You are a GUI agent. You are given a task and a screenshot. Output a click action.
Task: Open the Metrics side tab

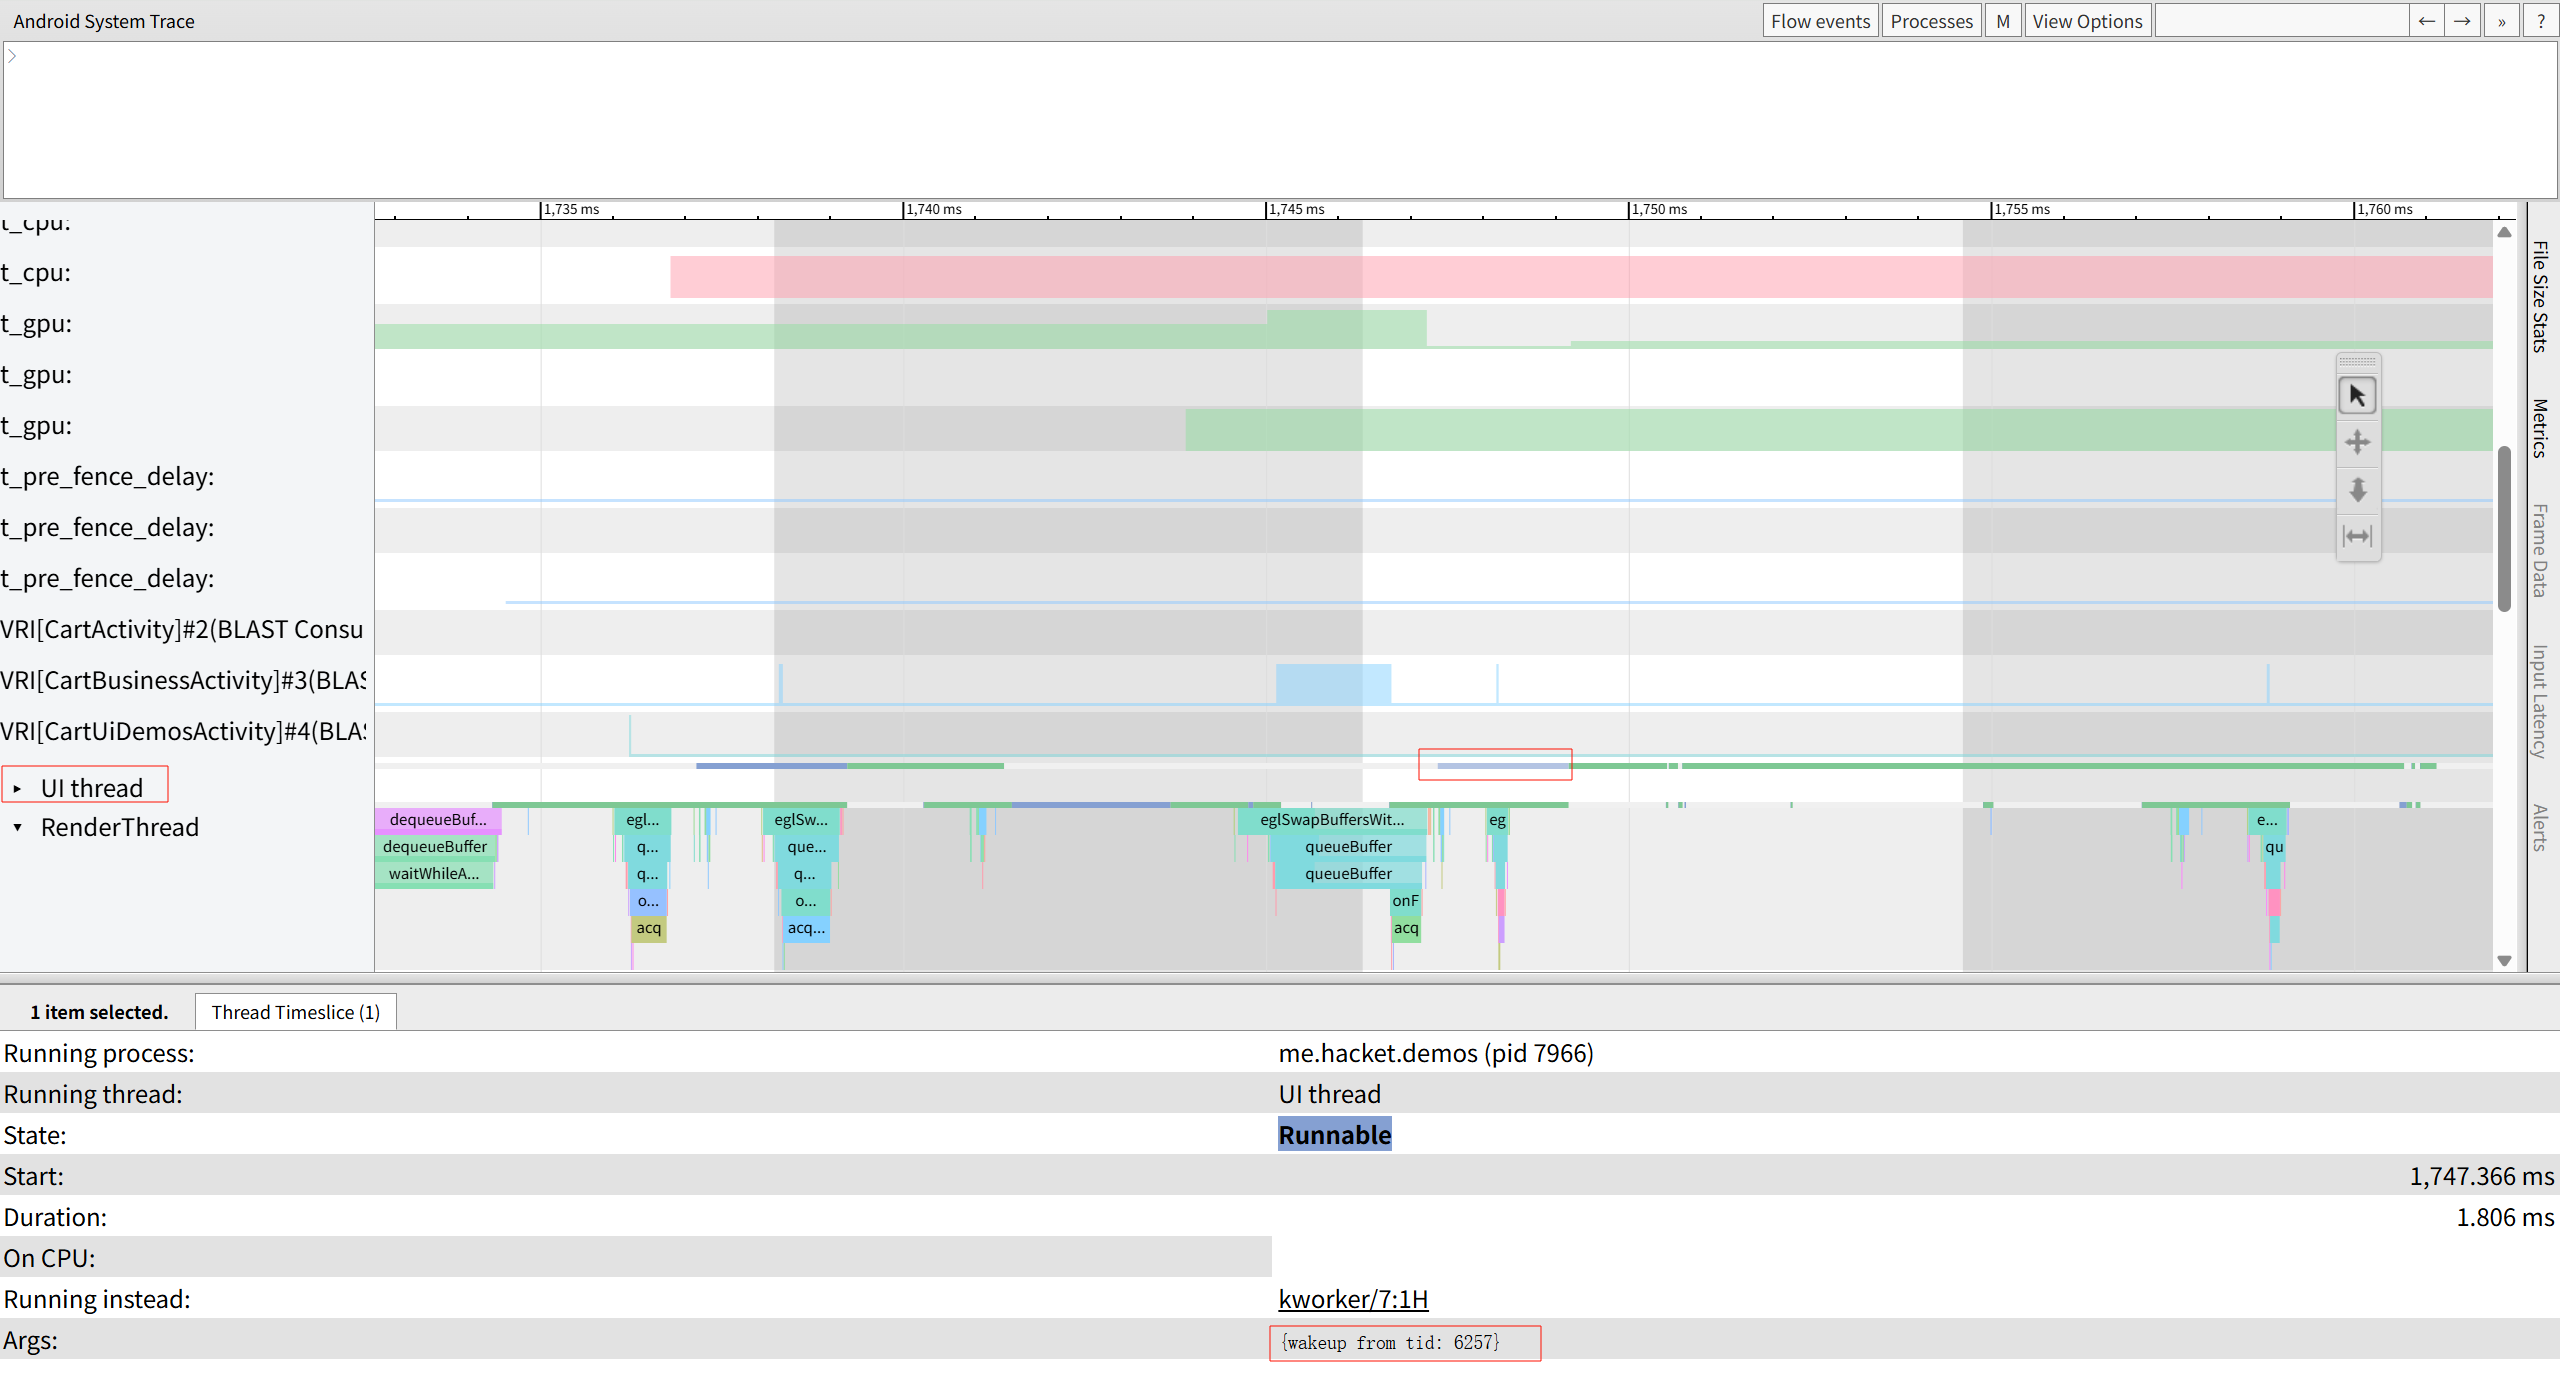click(x=2540, y=428)
